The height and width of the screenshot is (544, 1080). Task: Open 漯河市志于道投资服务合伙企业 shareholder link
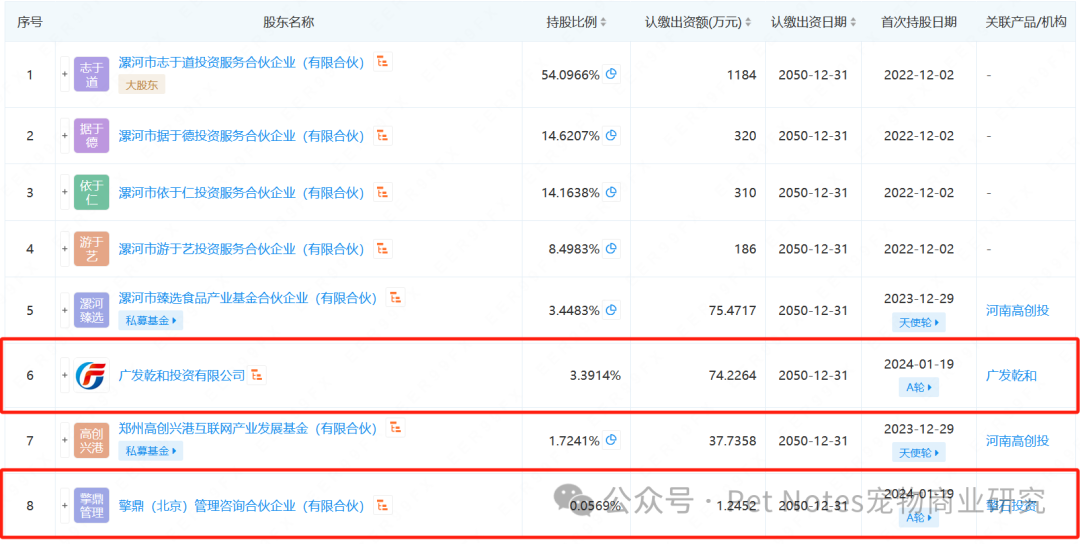241,62
